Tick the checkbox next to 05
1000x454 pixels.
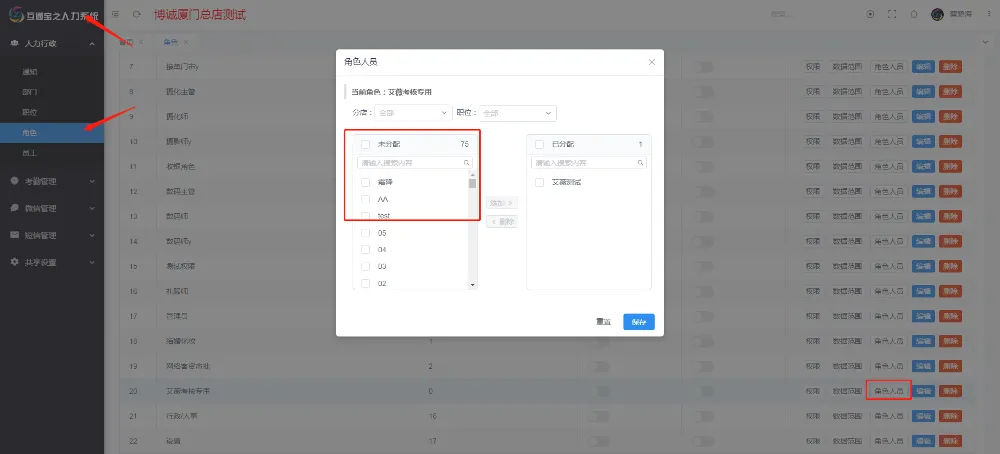coord(366,233)
